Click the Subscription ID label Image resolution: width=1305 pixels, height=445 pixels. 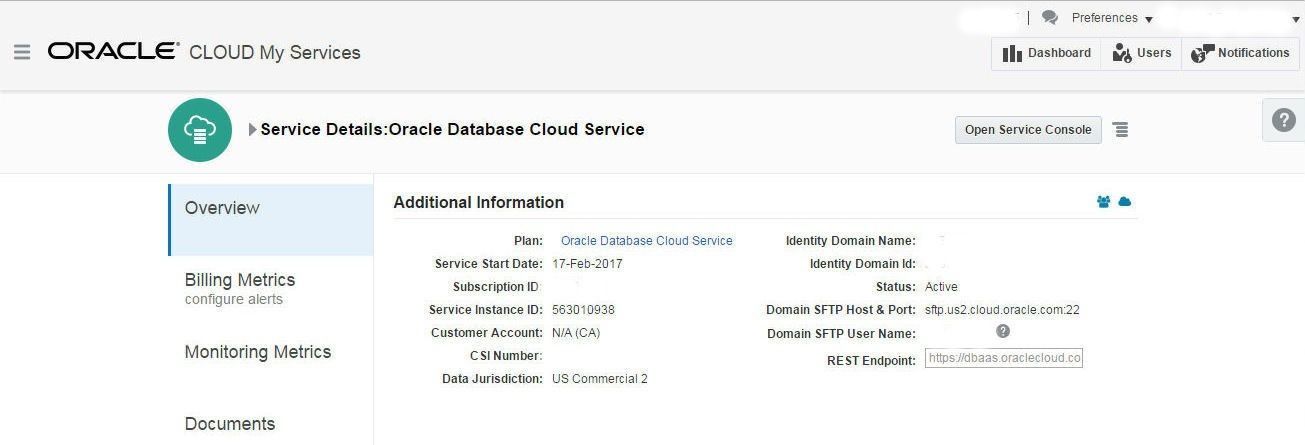coord(496,287)
